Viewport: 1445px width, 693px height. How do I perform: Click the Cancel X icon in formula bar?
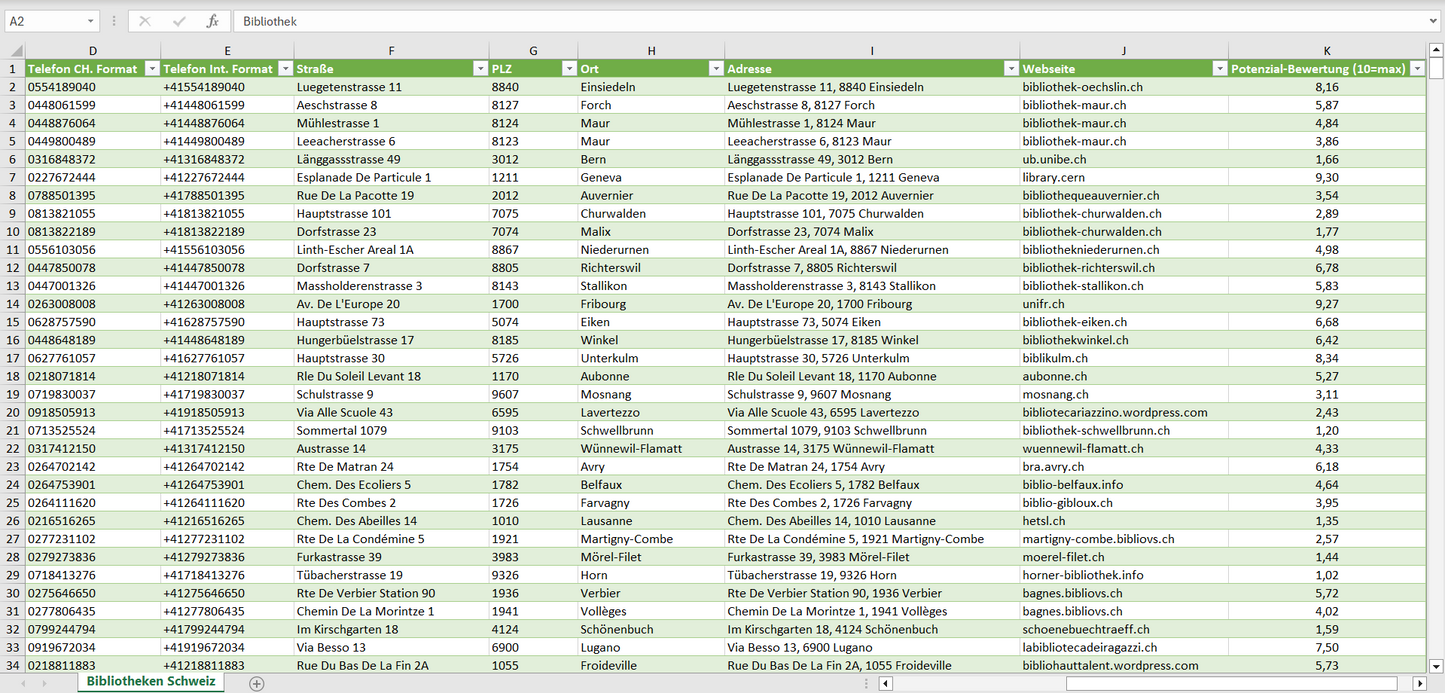coord(145,21)
